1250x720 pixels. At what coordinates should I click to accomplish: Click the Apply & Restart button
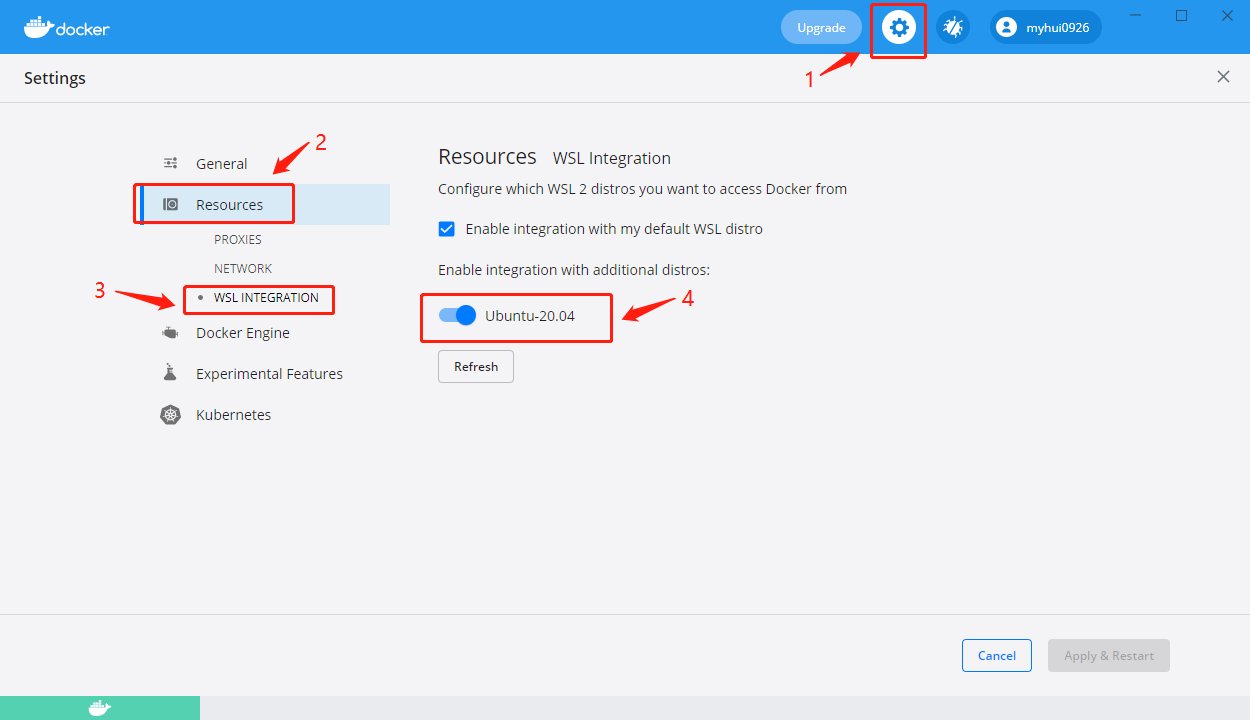pos(1108,656)
